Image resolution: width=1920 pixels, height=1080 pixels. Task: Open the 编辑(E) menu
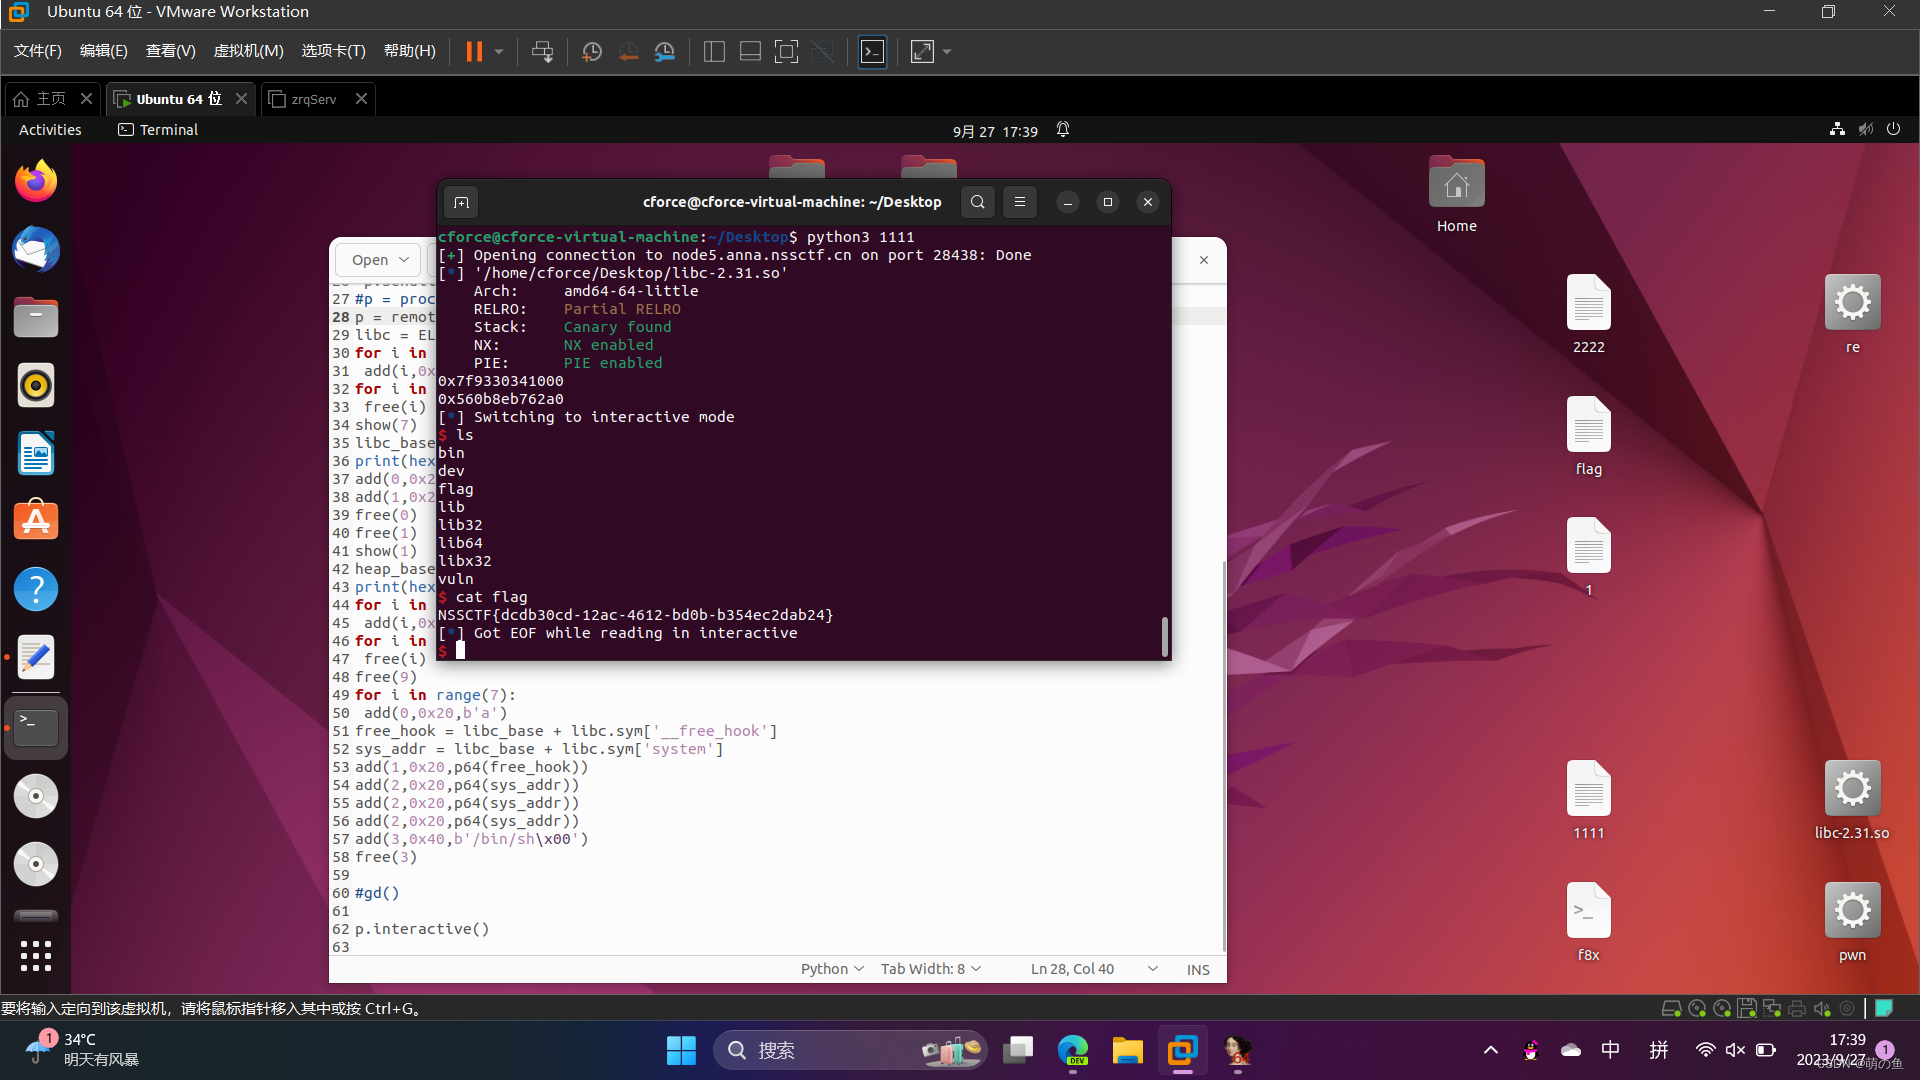[x=103, y=51]
